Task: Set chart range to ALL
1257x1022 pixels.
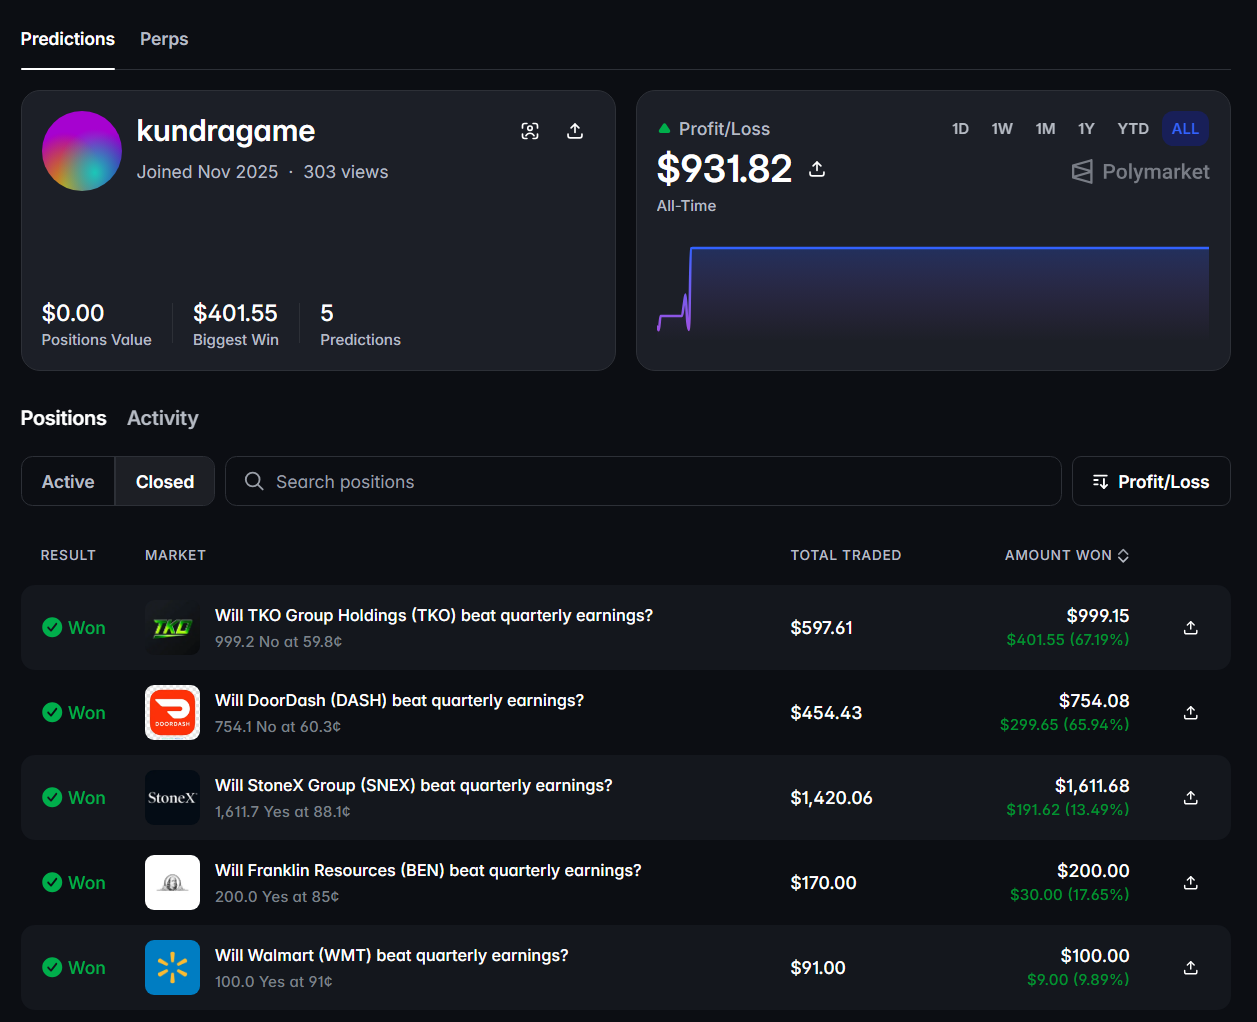Action: [x=1185, y=129]
